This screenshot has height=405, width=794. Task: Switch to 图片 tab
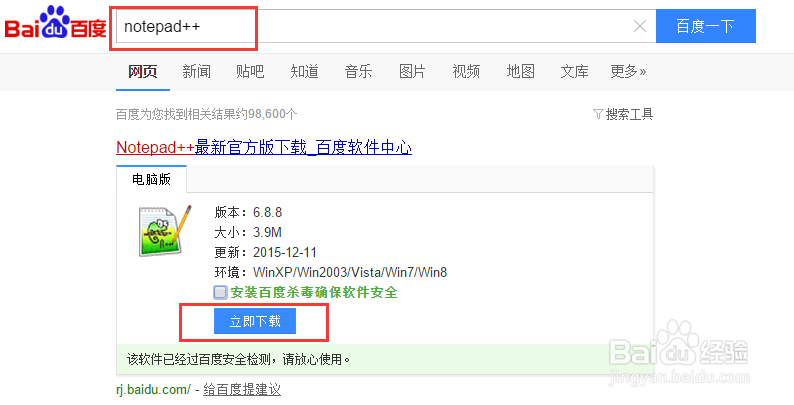click(x=412, y=71)
